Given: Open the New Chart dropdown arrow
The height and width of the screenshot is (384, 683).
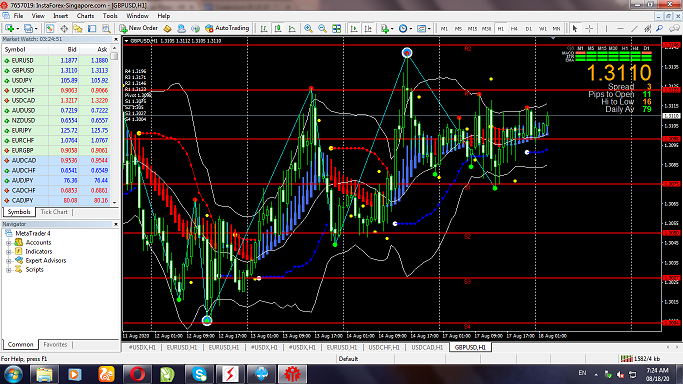Looking at the screenshot, I should (17, 29).
